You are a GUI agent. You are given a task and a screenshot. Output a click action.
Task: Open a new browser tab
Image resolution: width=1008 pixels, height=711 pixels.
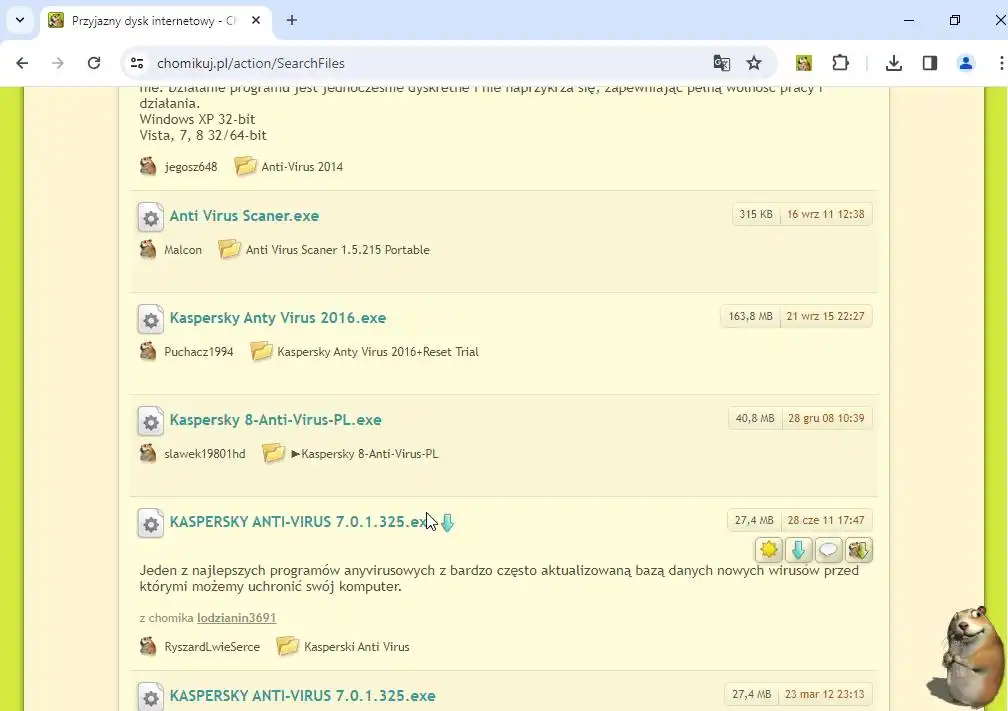(292, 21)
